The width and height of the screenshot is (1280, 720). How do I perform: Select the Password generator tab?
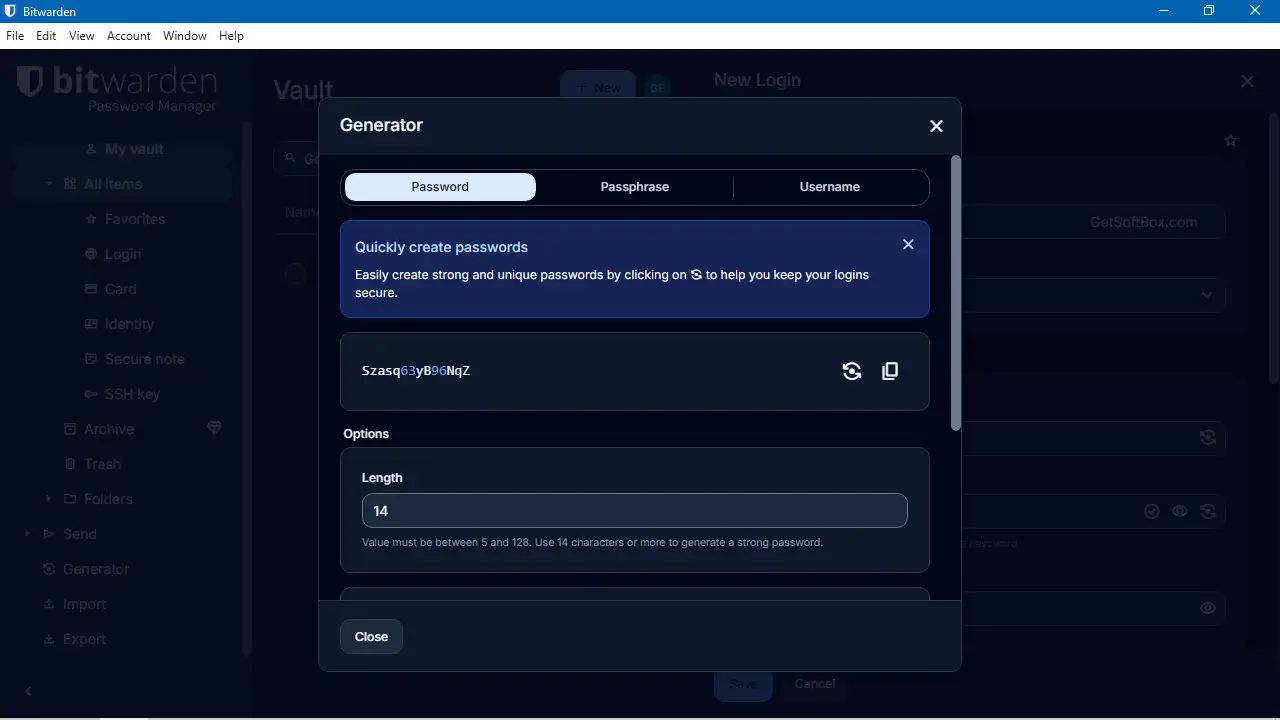click(440, 187)
